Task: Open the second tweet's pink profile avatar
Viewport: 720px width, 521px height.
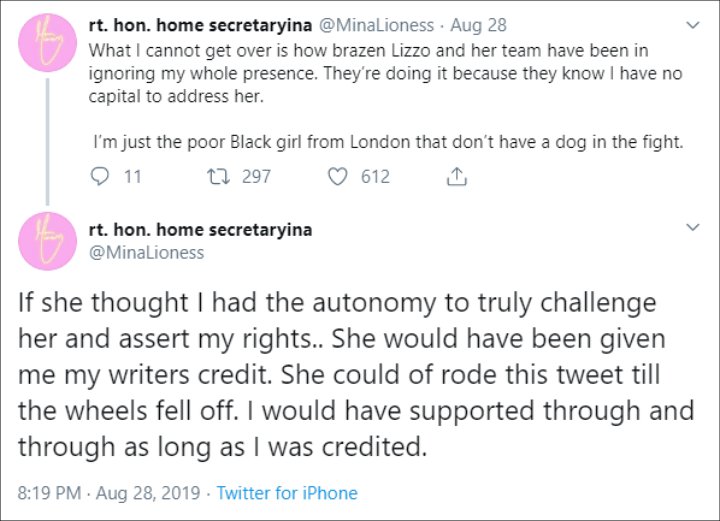Action: tap(47, 241)
